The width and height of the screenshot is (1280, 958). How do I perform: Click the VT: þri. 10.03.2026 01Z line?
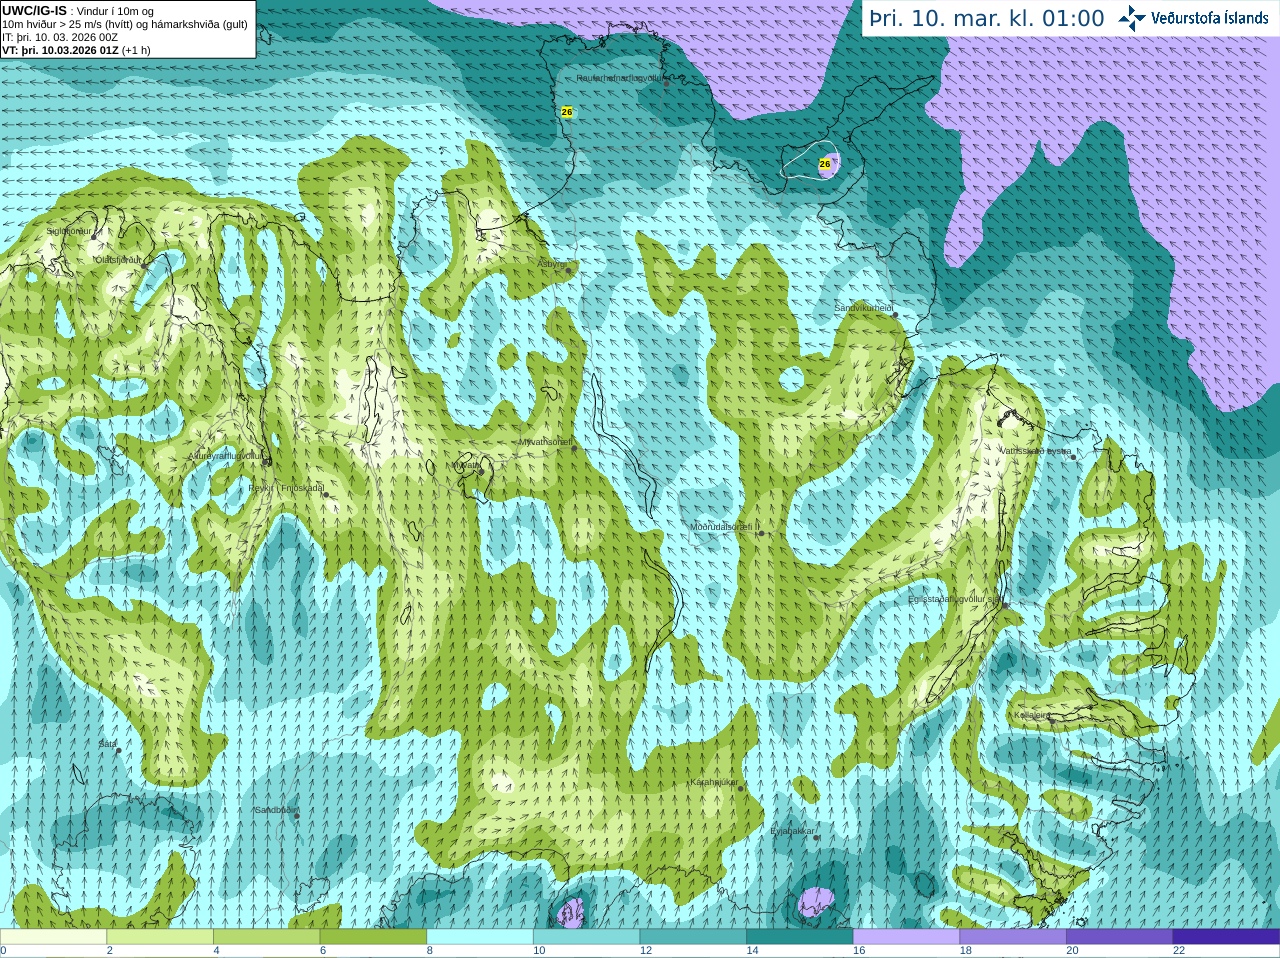click(76, 50)
